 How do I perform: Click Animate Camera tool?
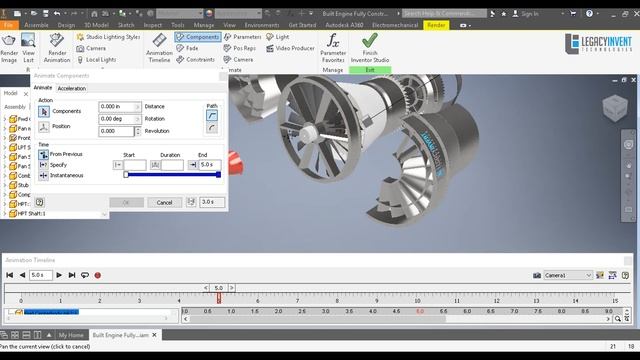238,60
